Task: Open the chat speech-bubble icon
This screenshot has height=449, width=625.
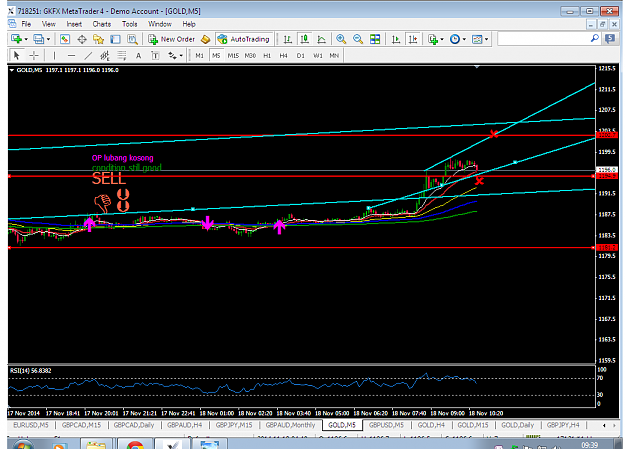Action: tap(610, 39)
